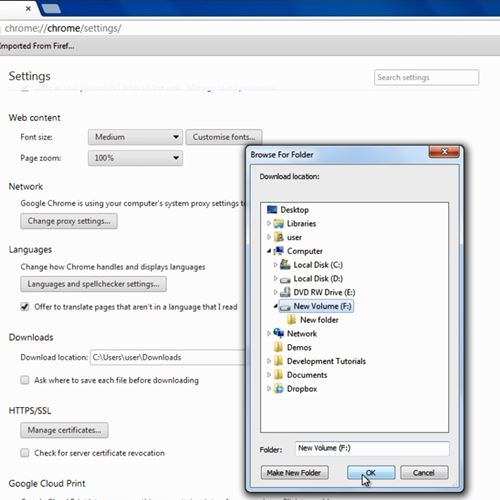Confirm folder selection with OK
The image size is (500, 500).
click(x=371, y=473)
